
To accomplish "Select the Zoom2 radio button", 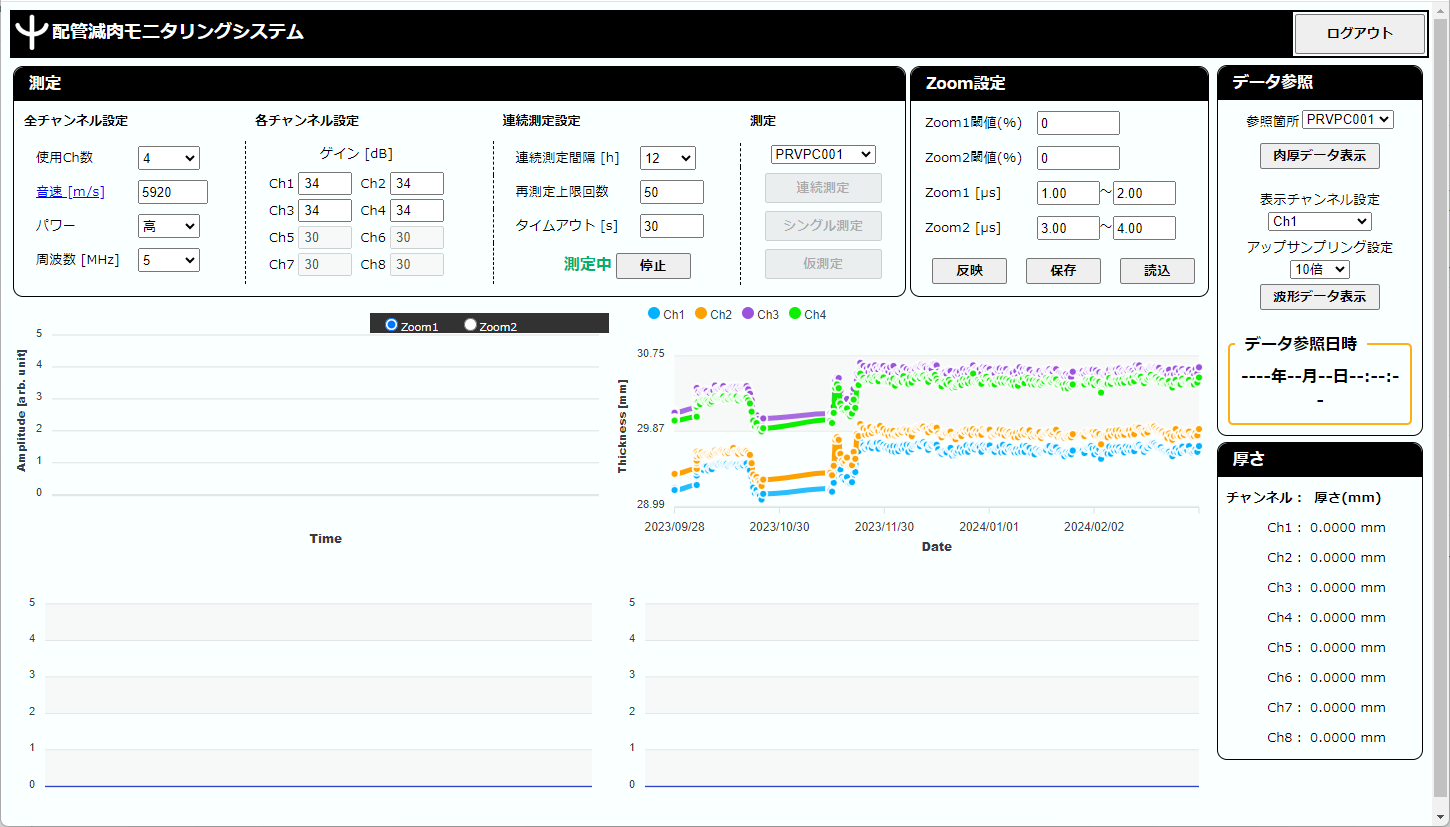I will click(470, 325).
